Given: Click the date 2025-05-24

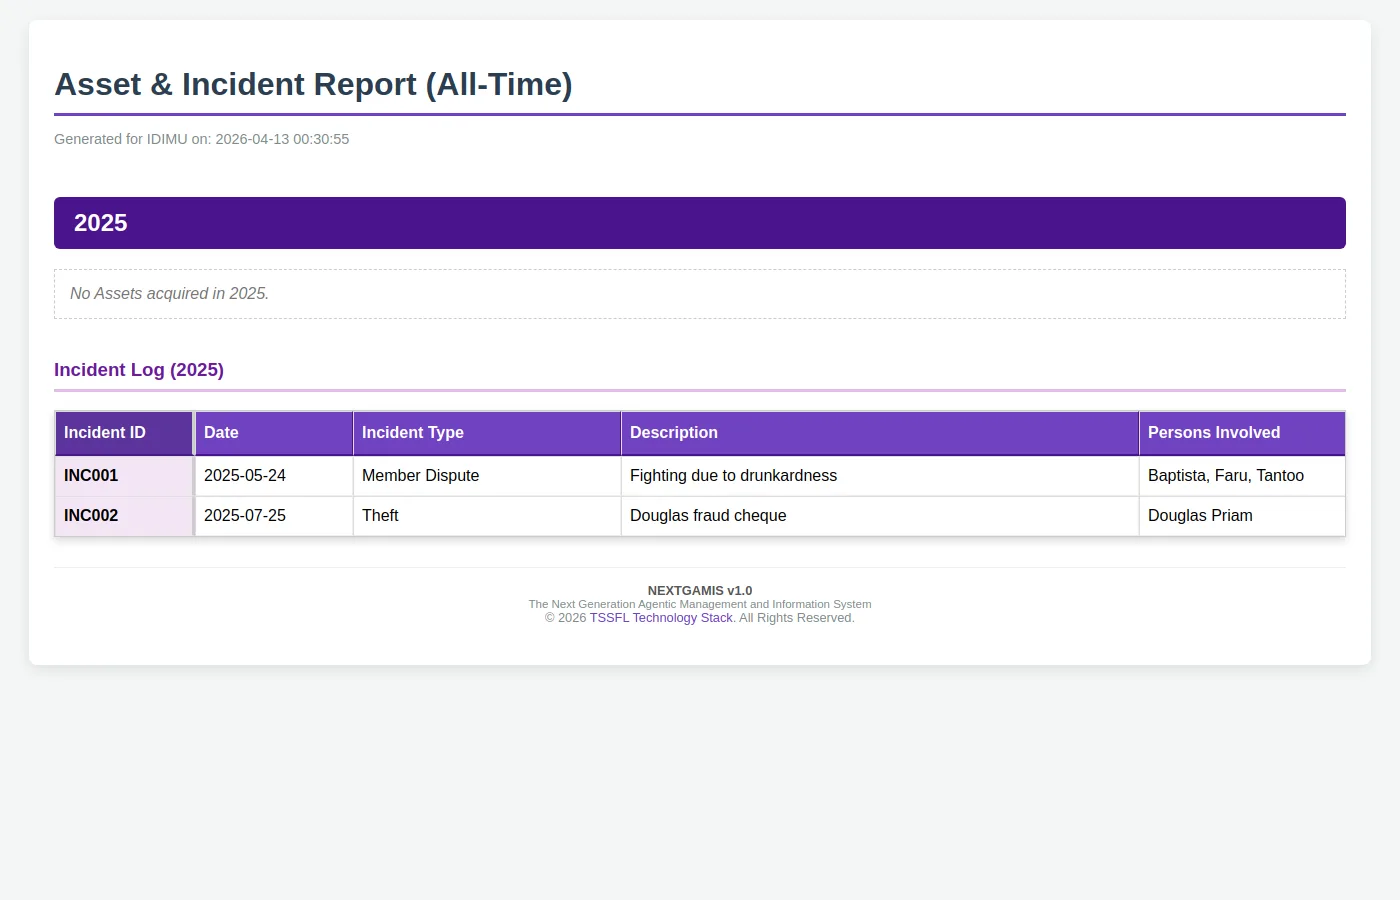Looking at the screenshot, I should (245, 476).
